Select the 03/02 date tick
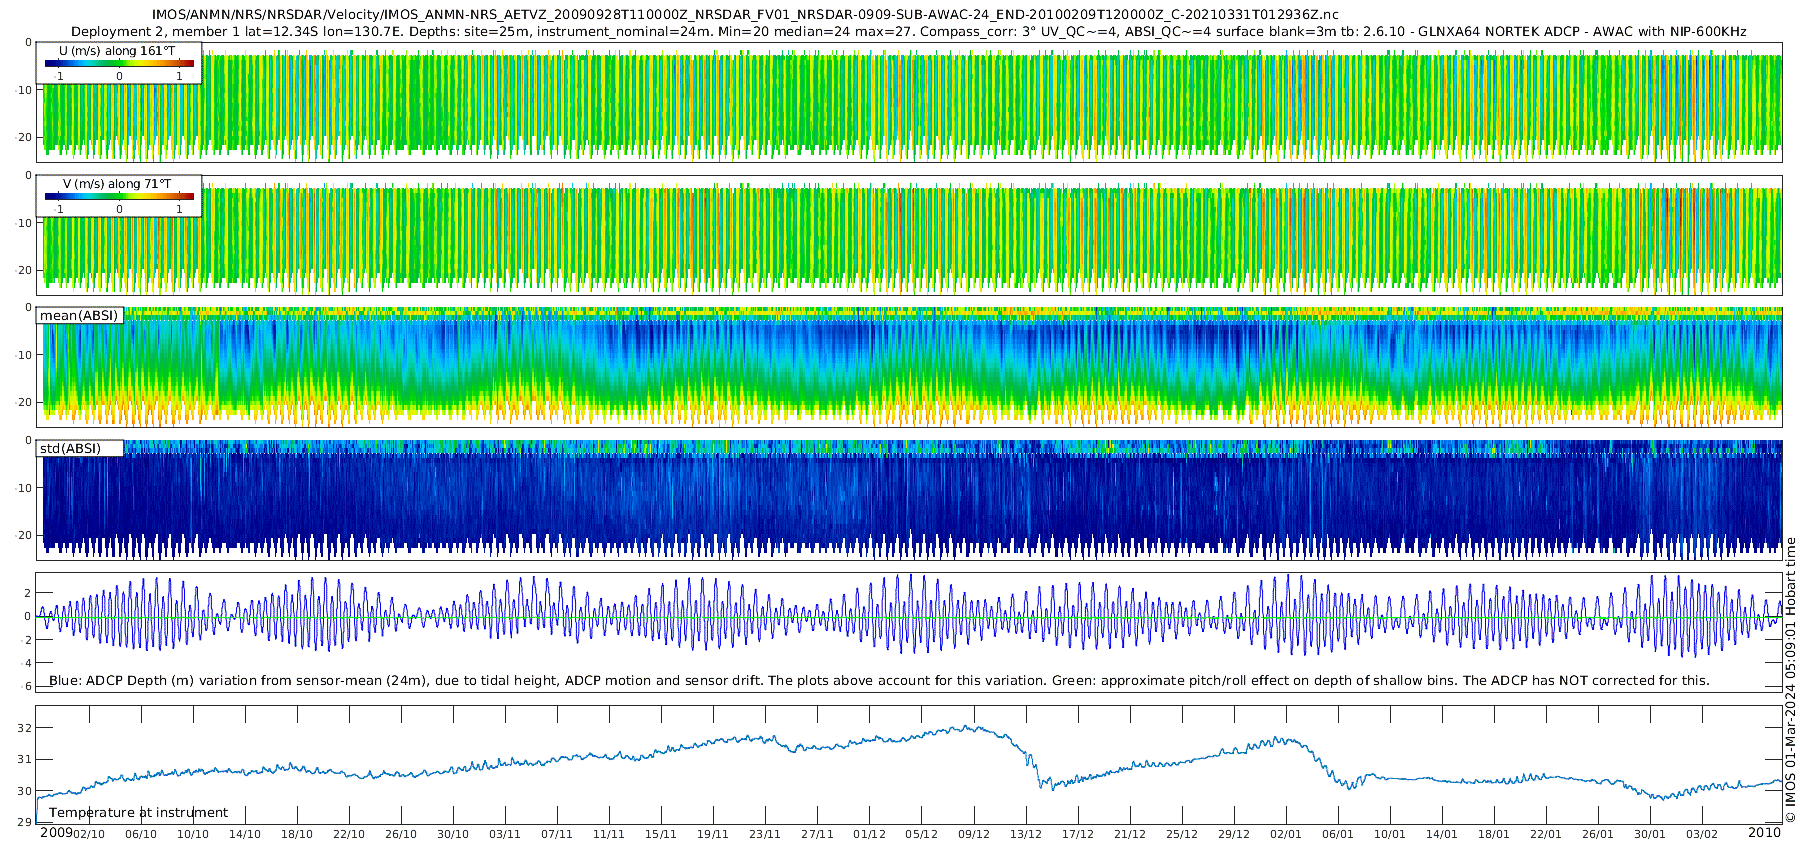 (x=1702, y=834)
